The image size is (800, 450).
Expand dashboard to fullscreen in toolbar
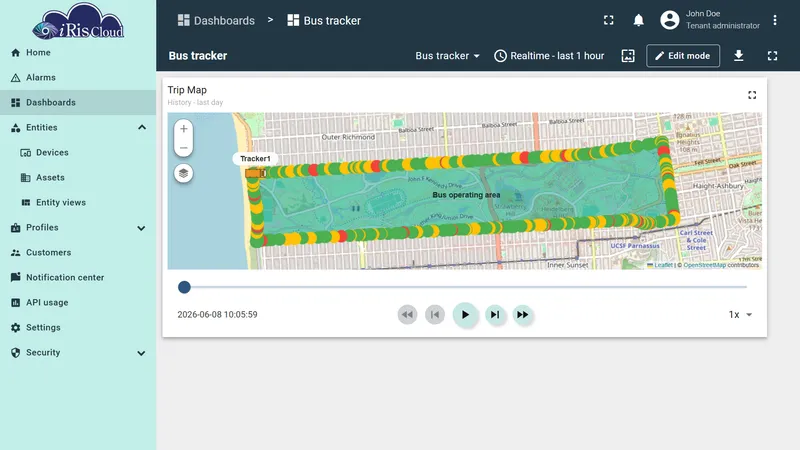(x=772, y=56)
